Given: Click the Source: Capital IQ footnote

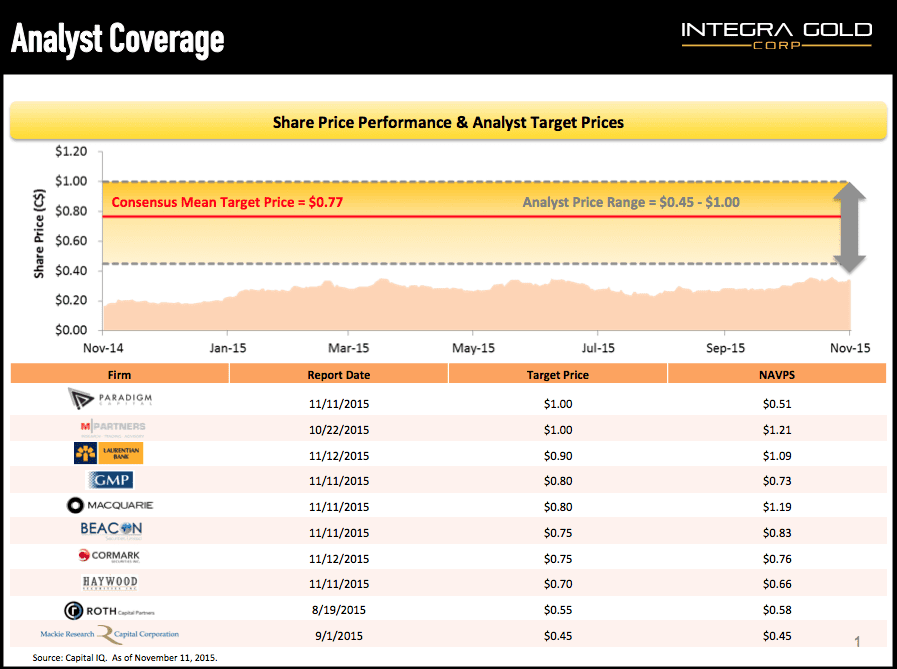Looking at the screenshot, I should click(x=125, y=658).
